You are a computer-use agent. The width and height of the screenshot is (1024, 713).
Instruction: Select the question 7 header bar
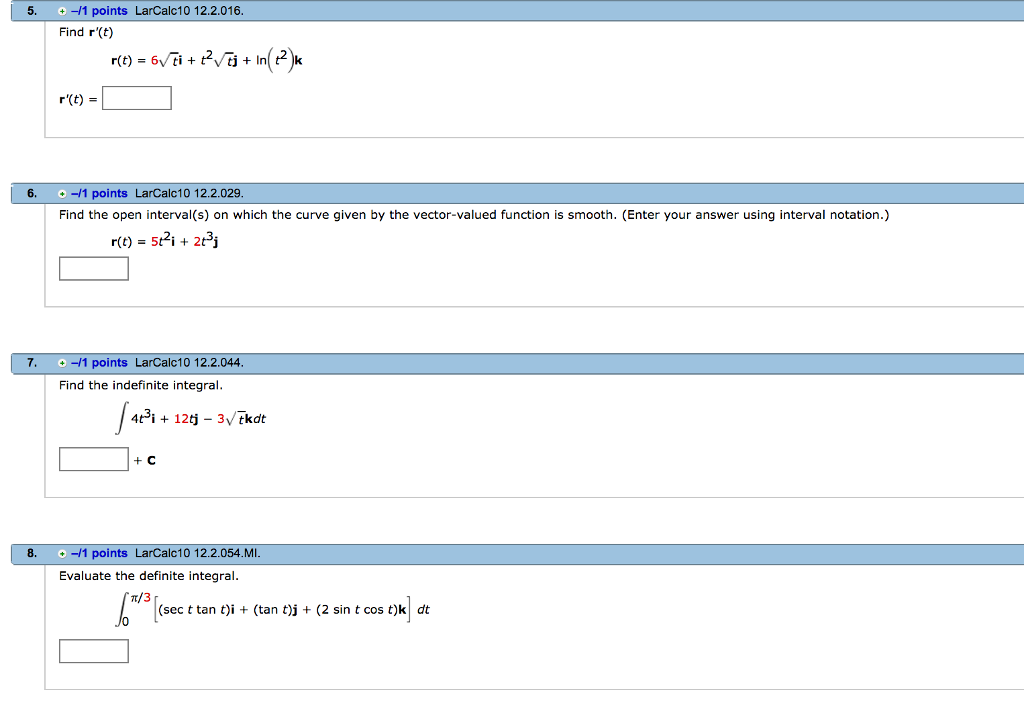point(500,363)
